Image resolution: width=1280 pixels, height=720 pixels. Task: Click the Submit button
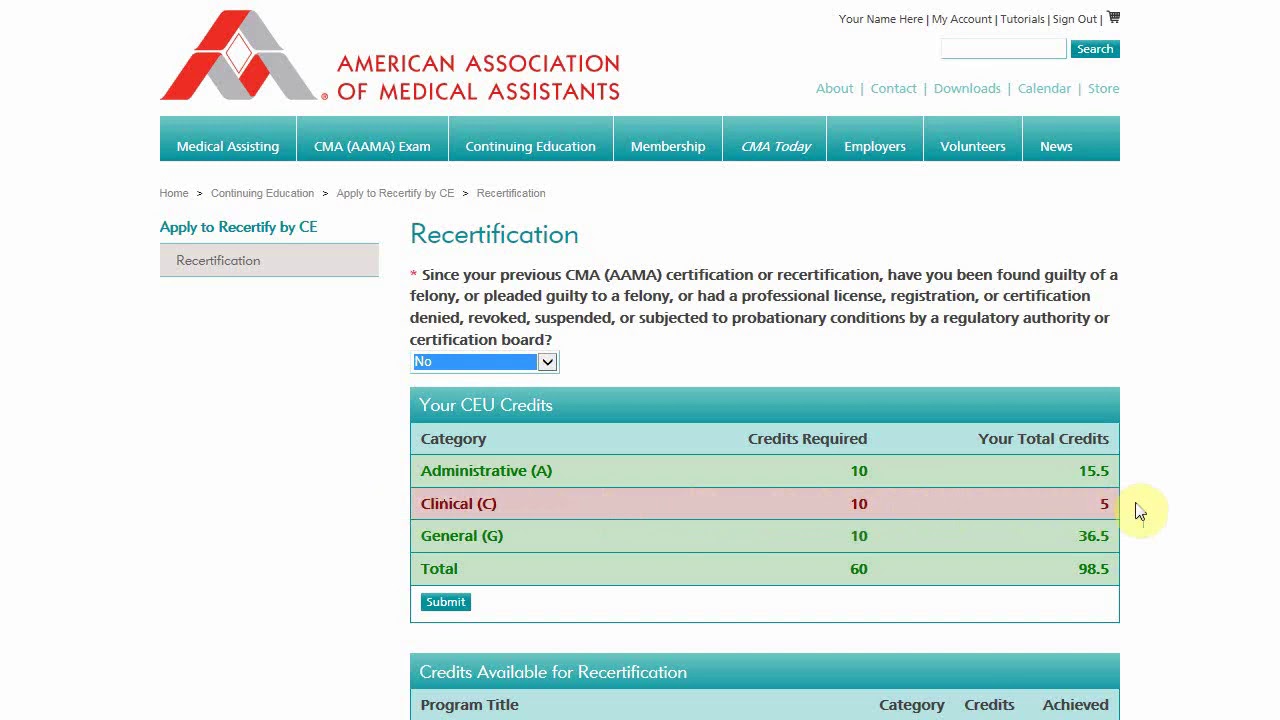445,602
